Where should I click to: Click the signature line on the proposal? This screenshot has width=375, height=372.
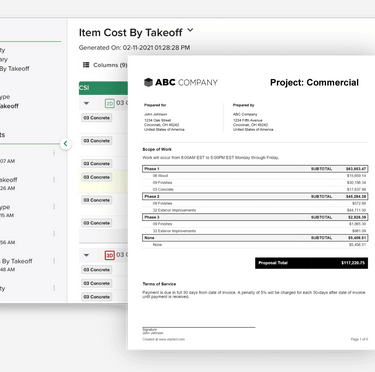pos(199,327)
